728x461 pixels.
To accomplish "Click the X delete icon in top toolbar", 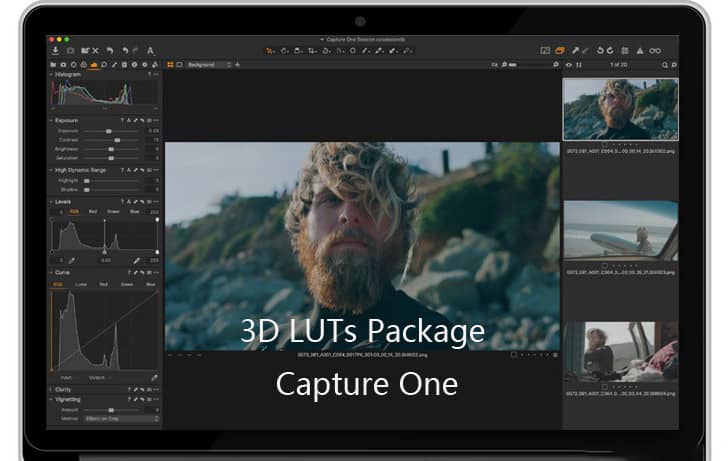I will (96, 51).
